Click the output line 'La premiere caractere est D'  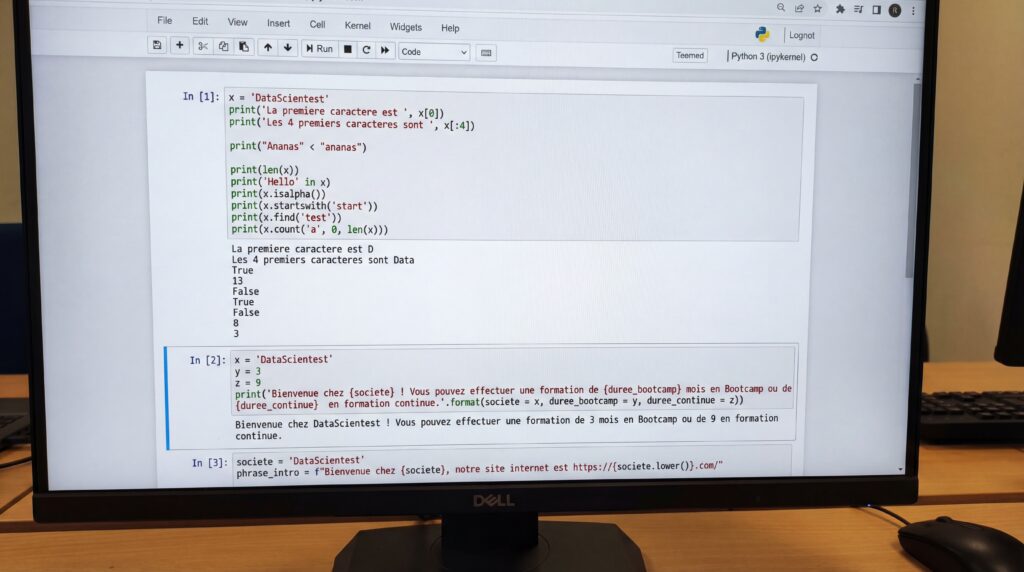(302, 249)
